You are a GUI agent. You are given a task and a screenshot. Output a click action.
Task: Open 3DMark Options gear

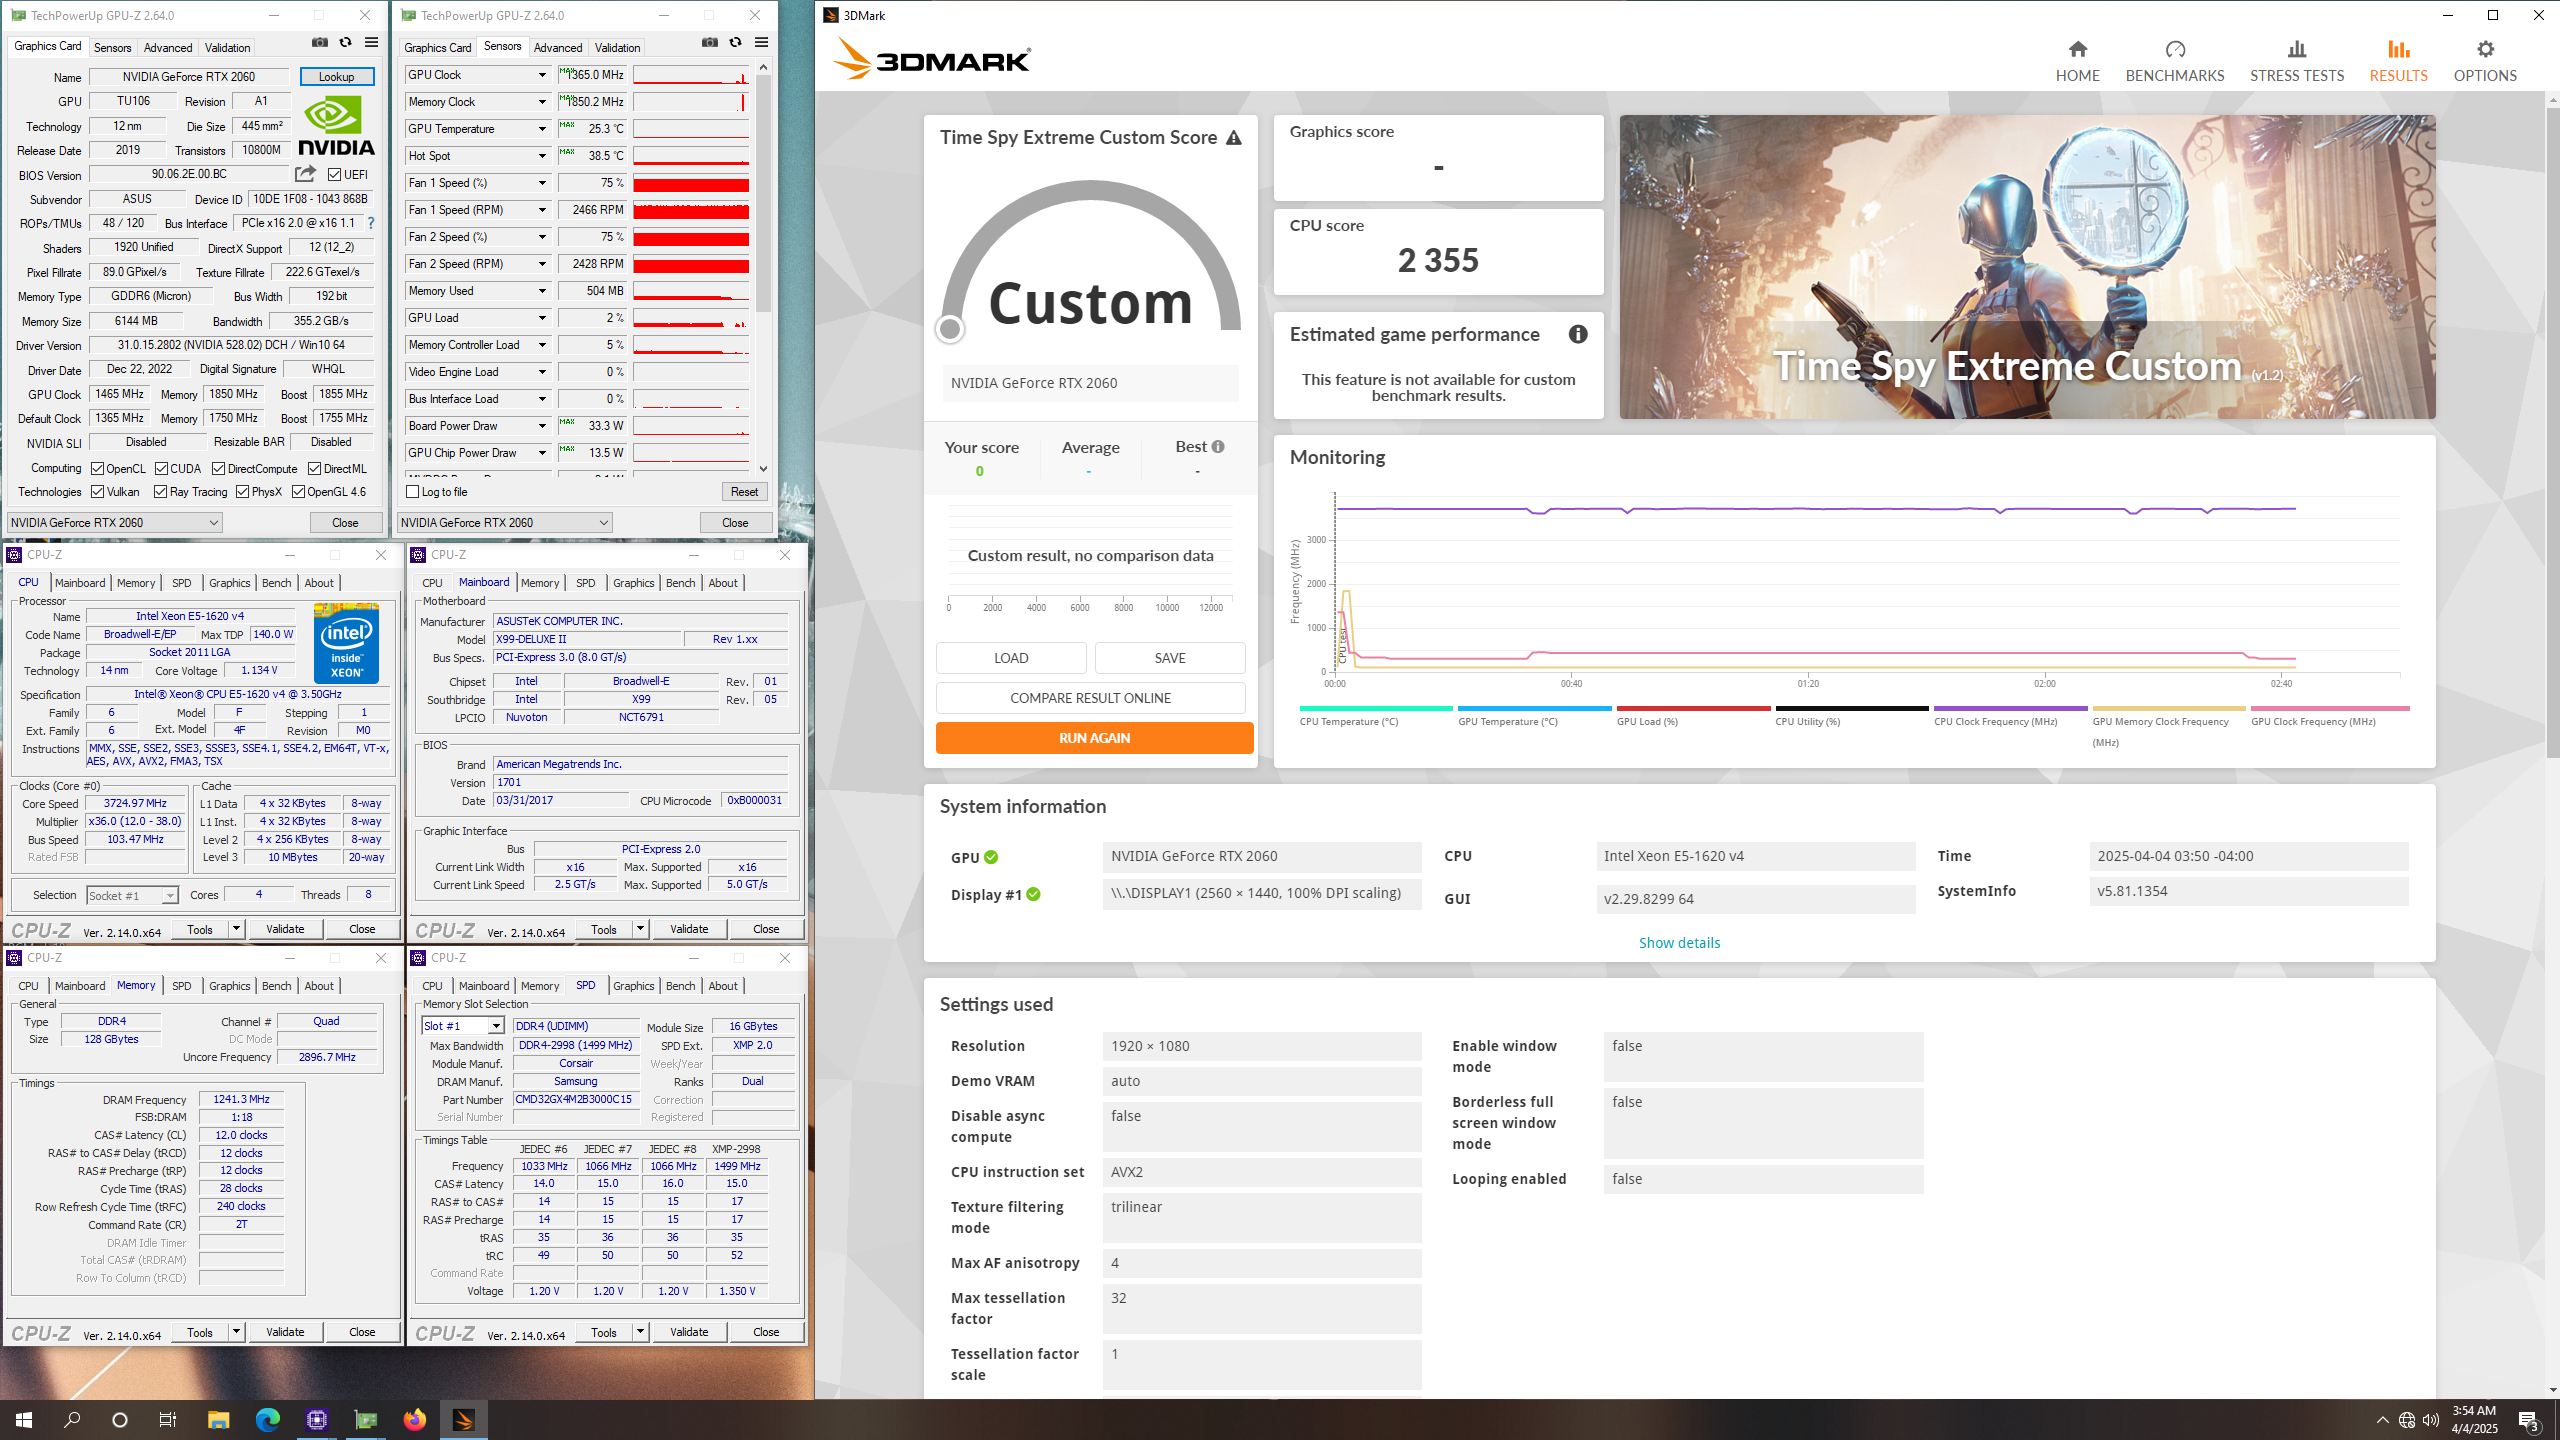[x=2485, y=61]
